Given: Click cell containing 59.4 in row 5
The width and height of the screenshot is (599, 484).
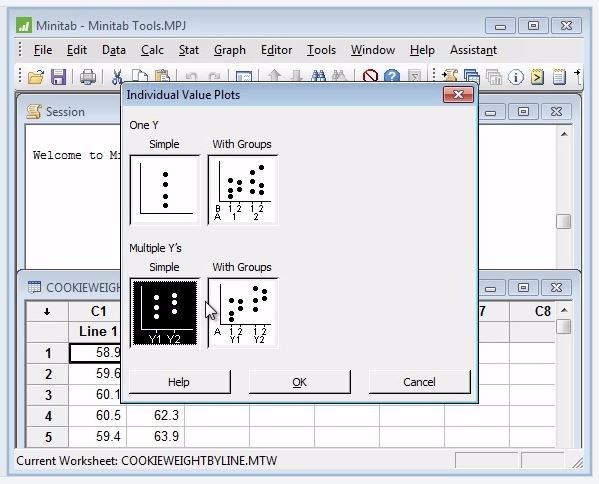Looking at the screenshot, I should coord(98,436).
